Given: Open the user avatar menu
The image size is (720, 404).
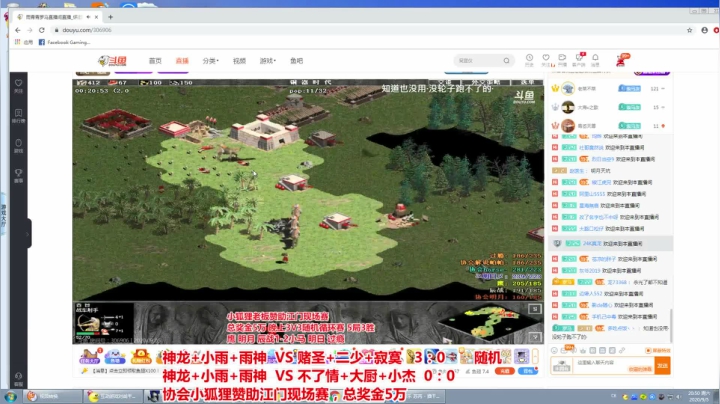Looking at the screenshot, I should 622,60.
